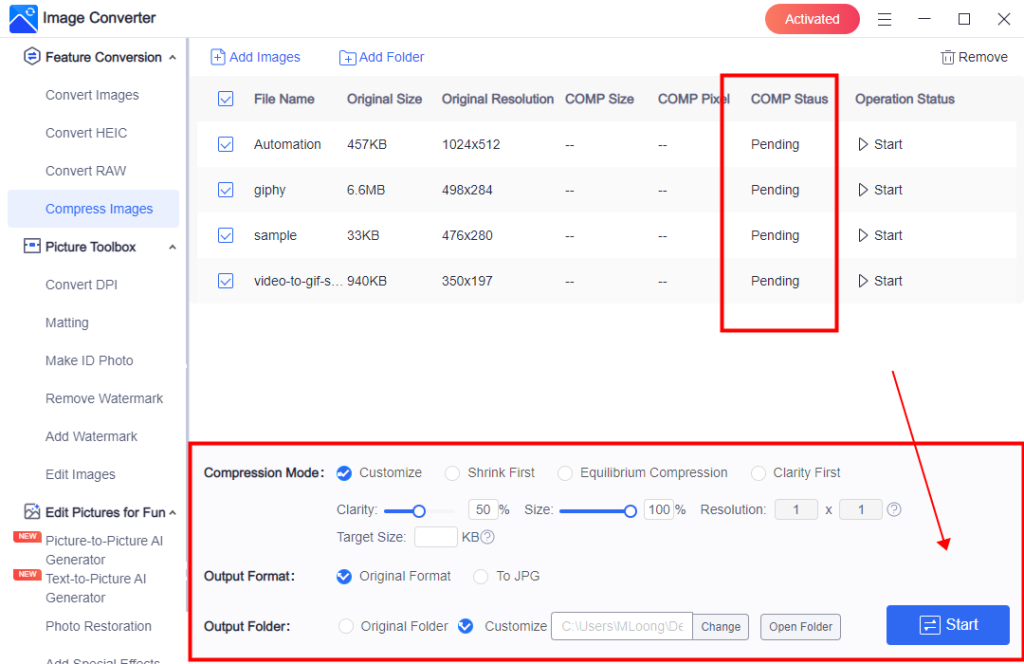Open the Add Images dialog
1024x664 pixels.
click(x=255, y=57)
